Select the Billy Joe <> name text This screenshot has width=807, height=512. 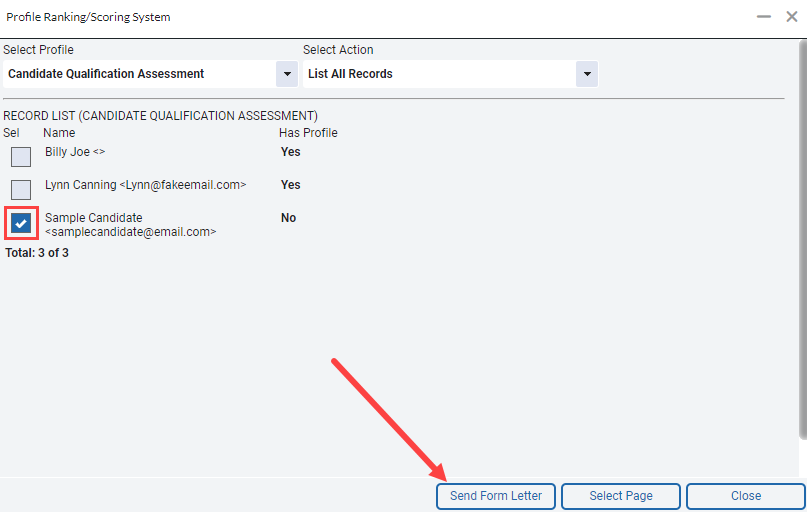click(75, 152)
